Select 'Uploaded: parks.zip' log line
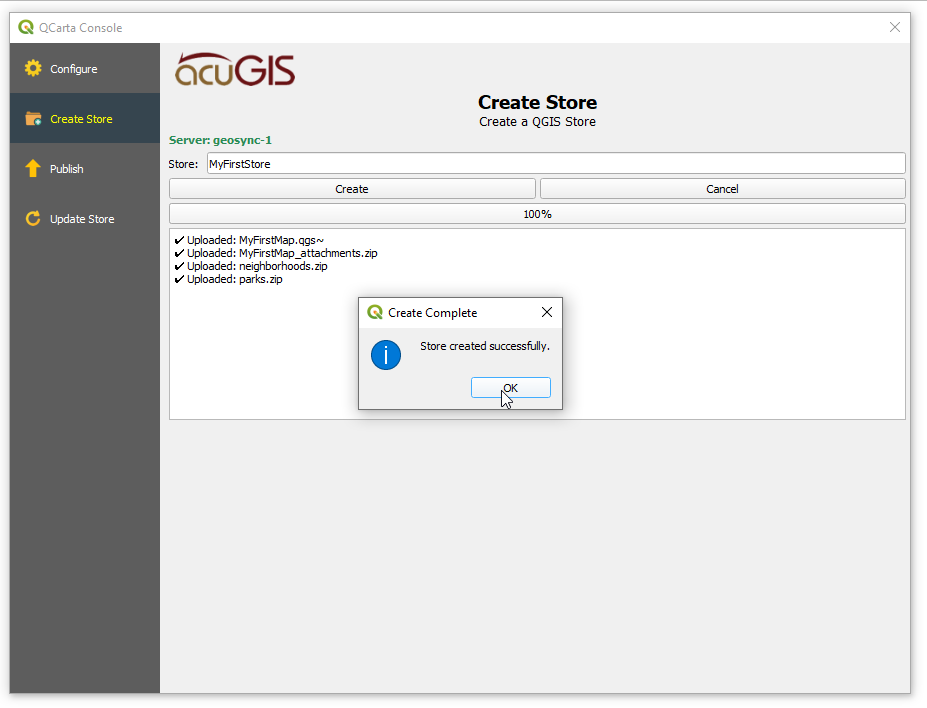927x708 pixels. (229, 279)
